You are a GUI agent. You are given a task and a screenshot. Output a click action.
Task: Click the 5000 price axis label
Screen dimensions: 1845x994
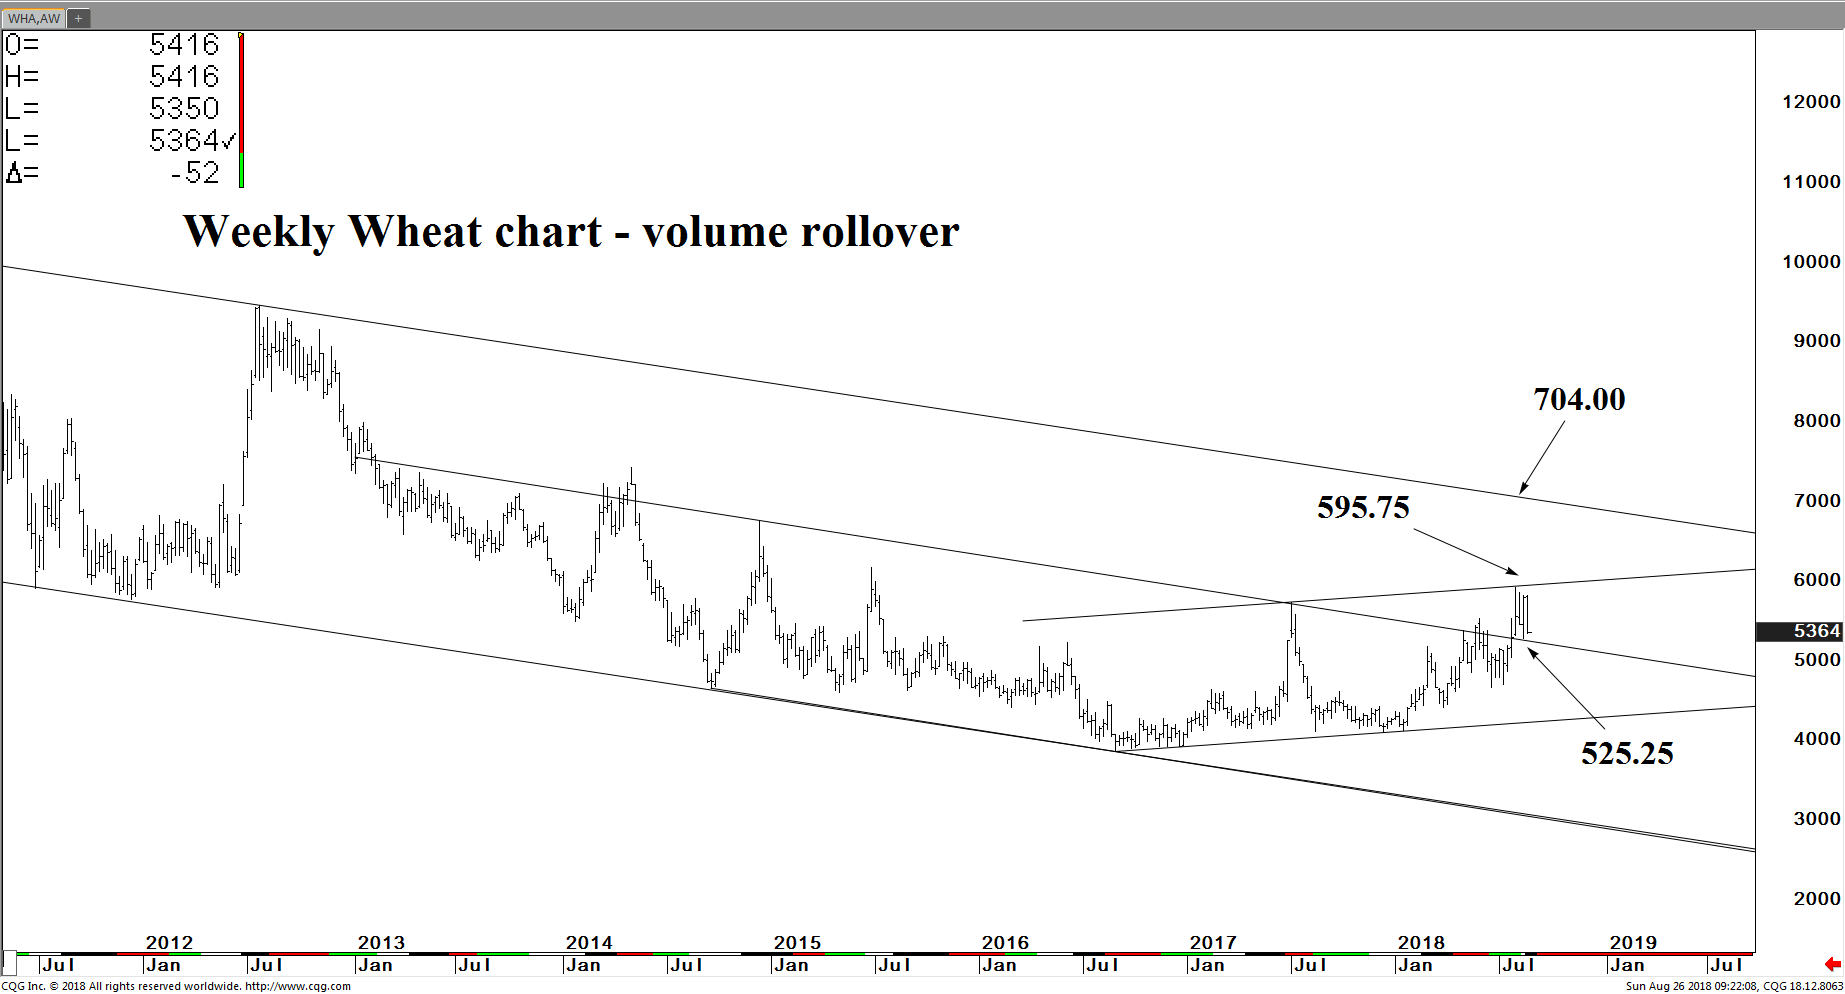1817,660
